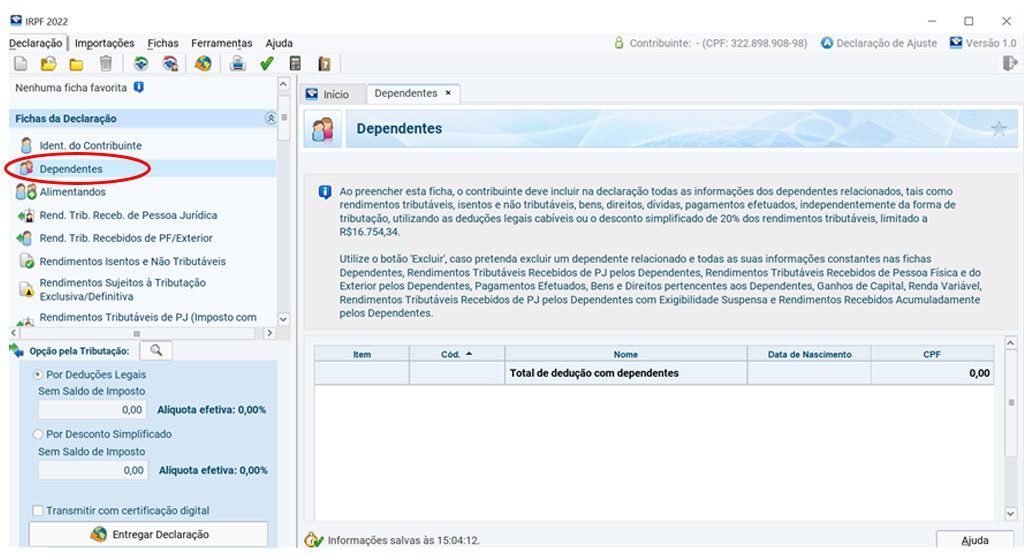This screenshot has height=557, width=1024.
Task: Open the Ajuda menu
Action: (279, 43)
